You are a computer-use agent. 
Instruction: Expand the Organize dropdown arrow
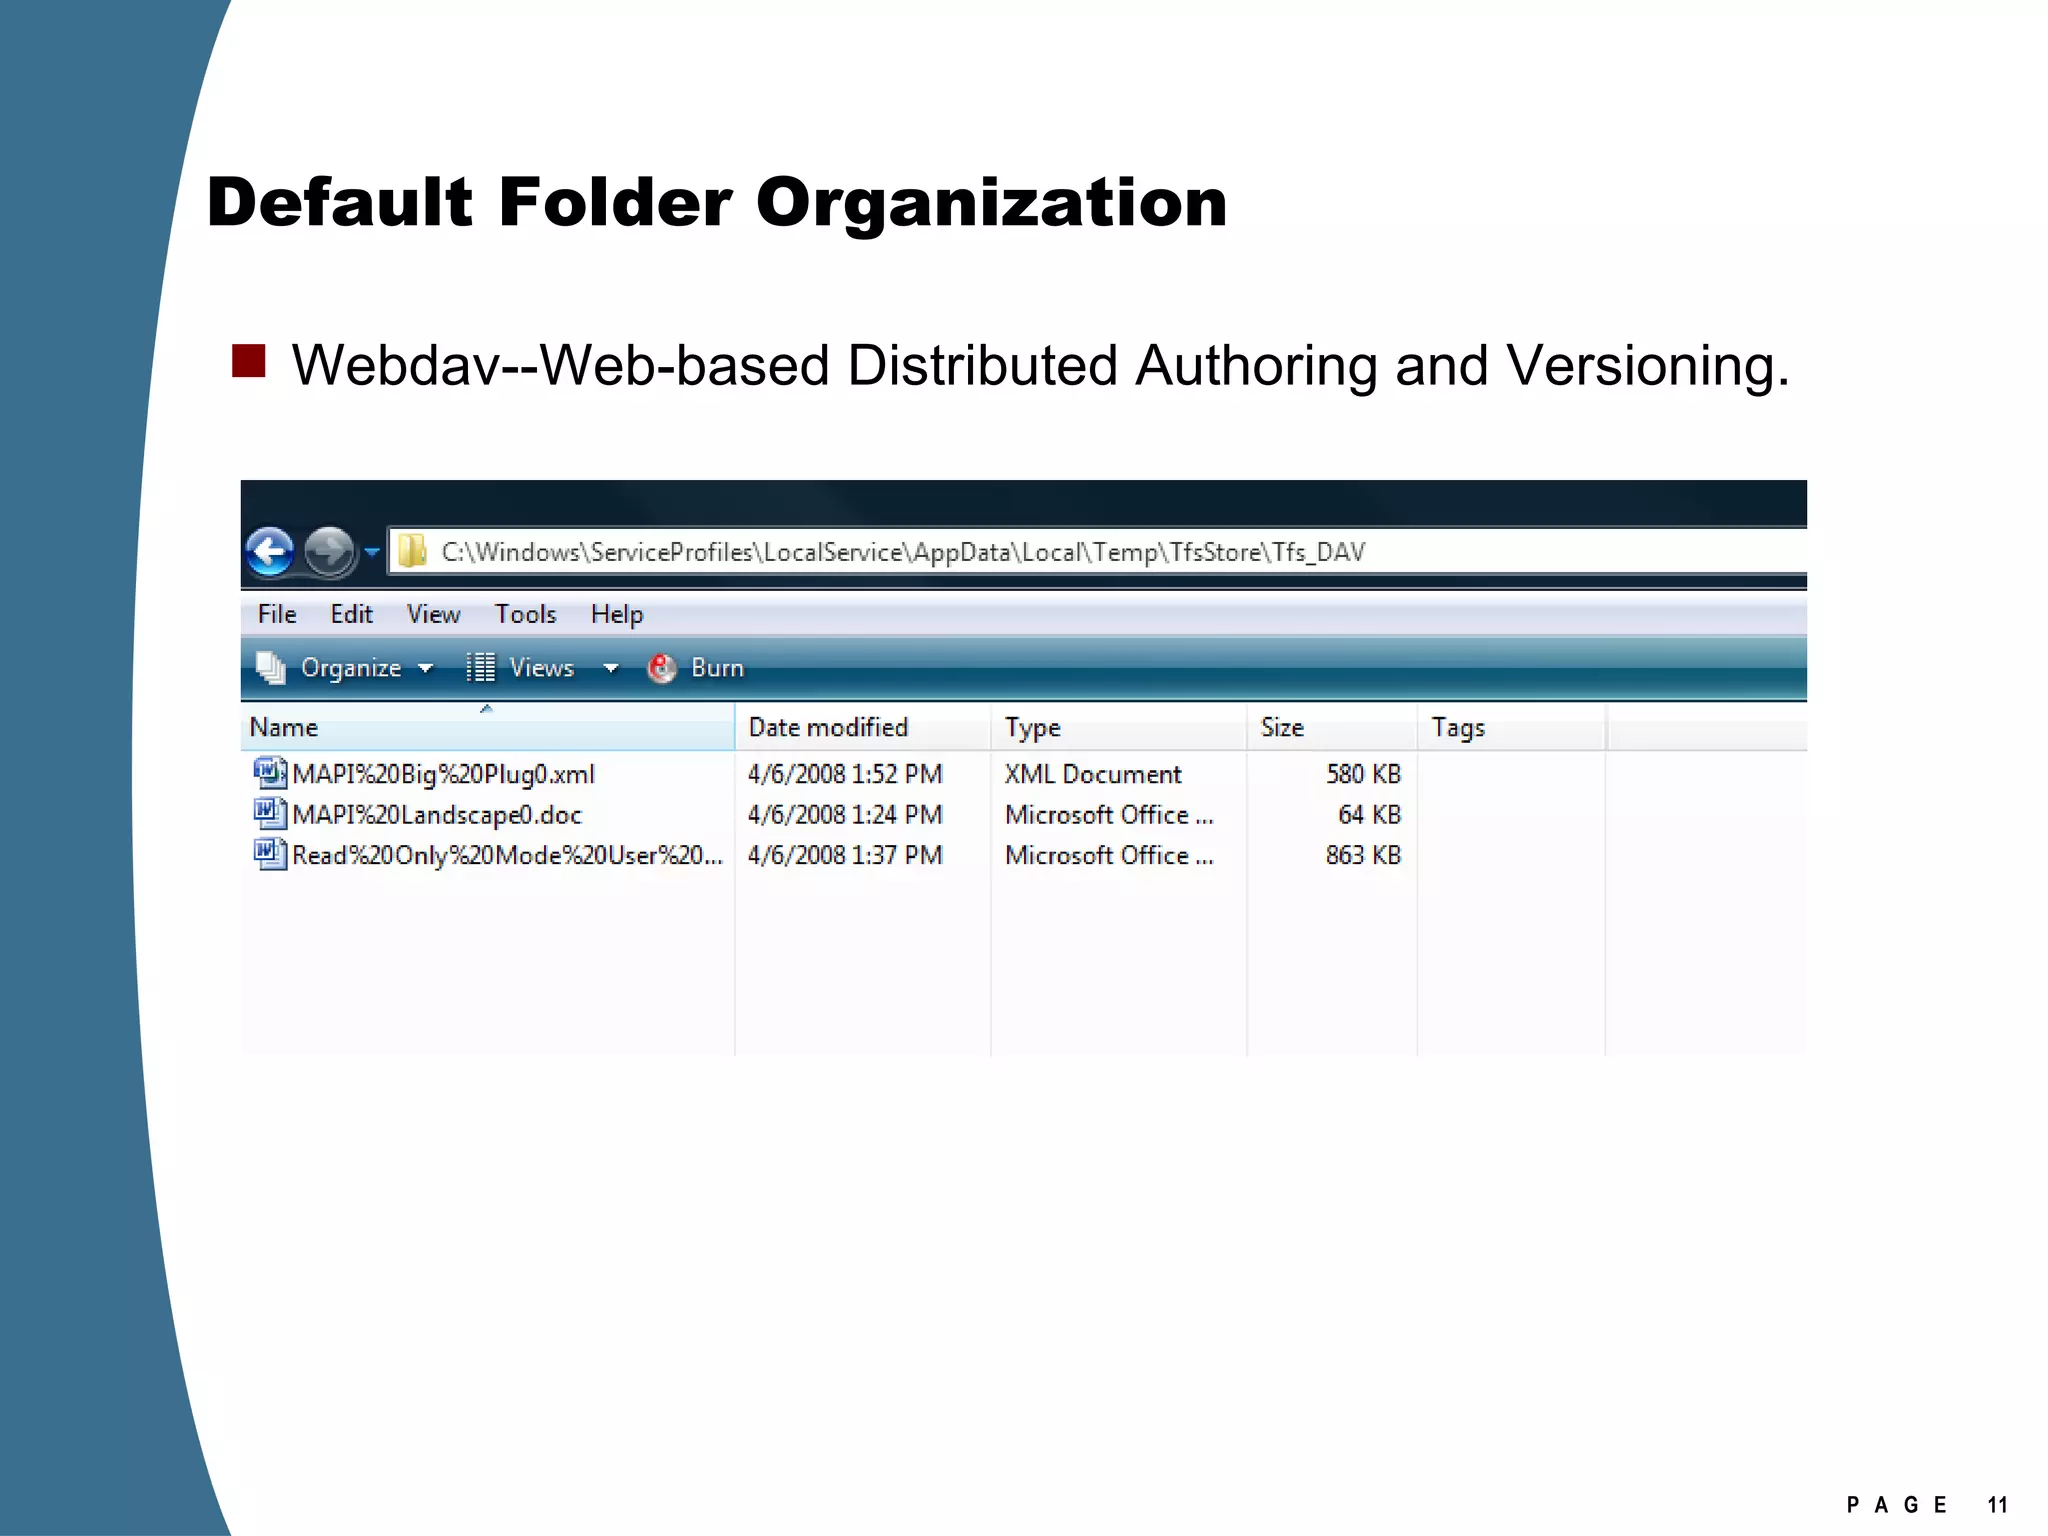tap(425, 668)
